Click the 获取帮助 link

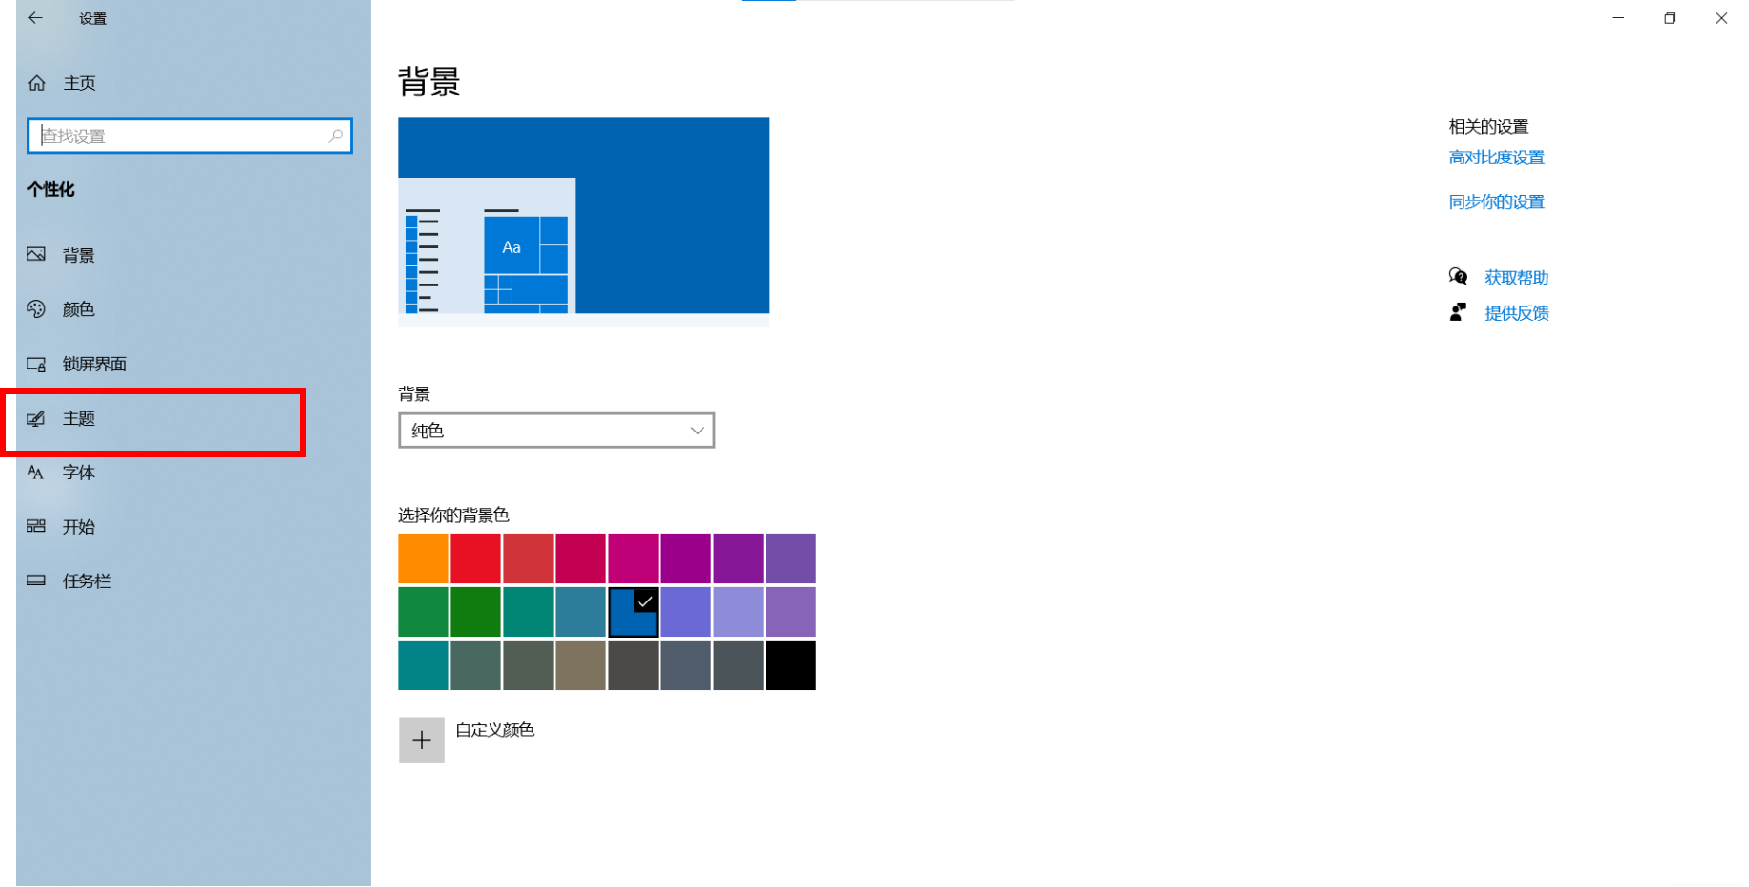(x=1515, y=277)
